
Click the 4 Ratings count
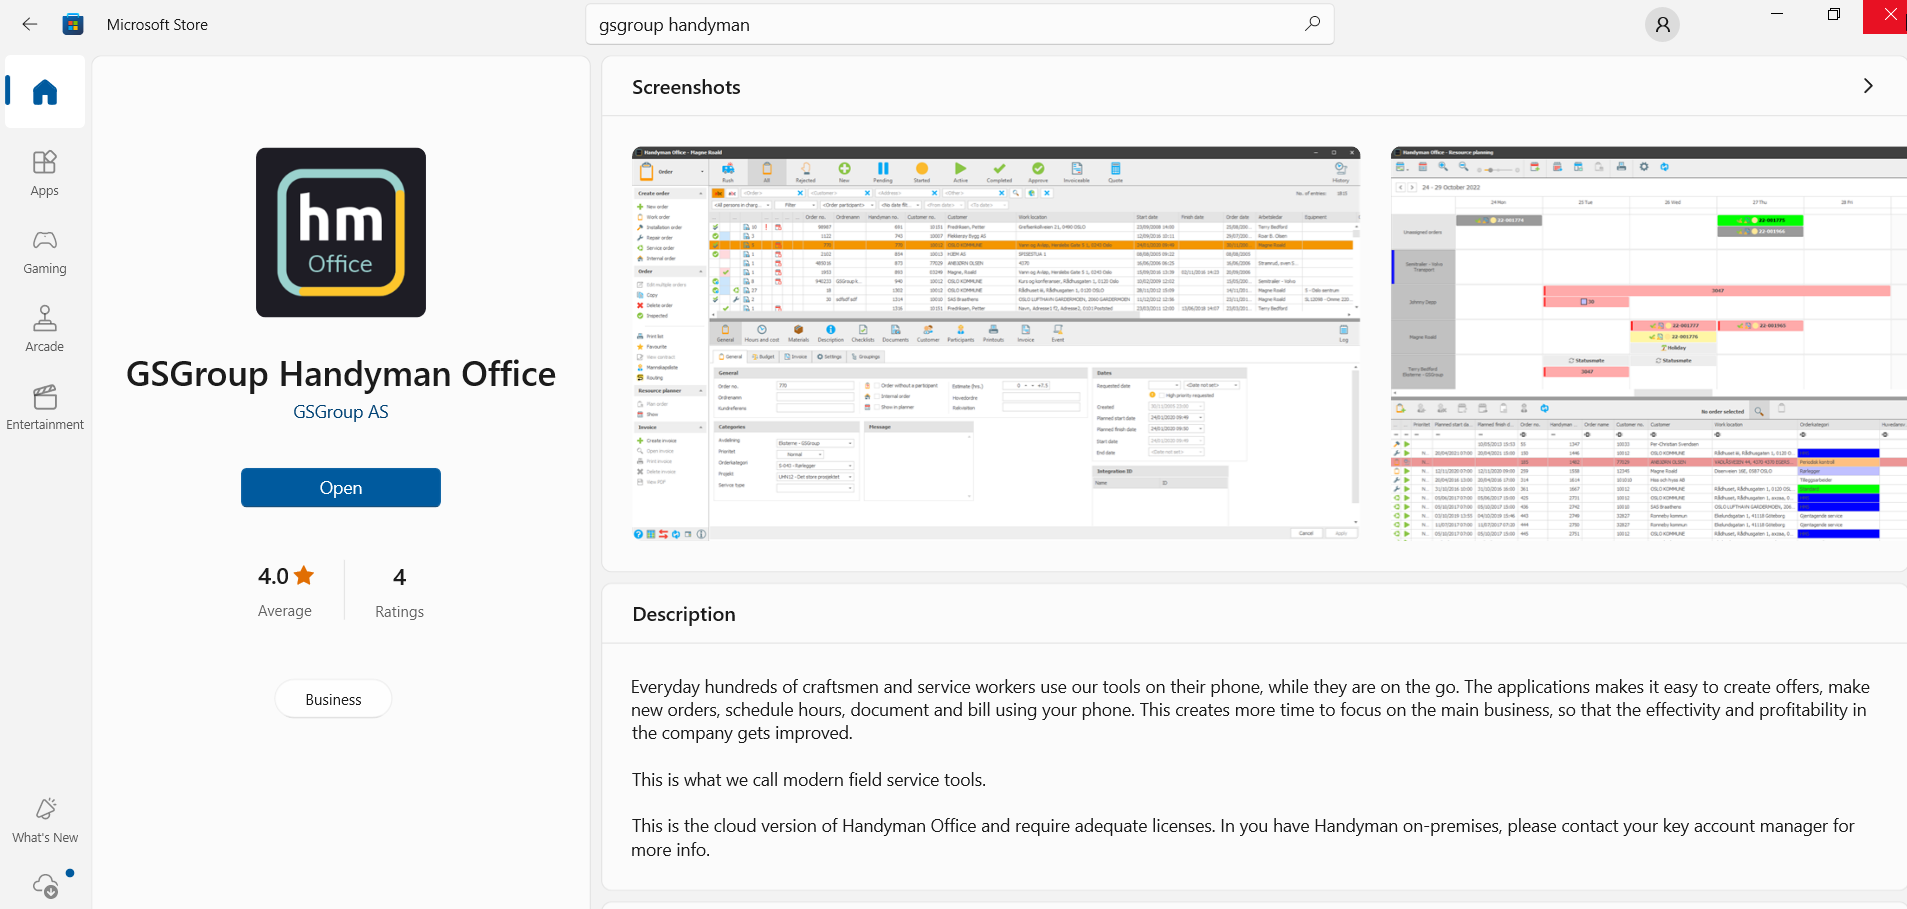coord(399,590)
